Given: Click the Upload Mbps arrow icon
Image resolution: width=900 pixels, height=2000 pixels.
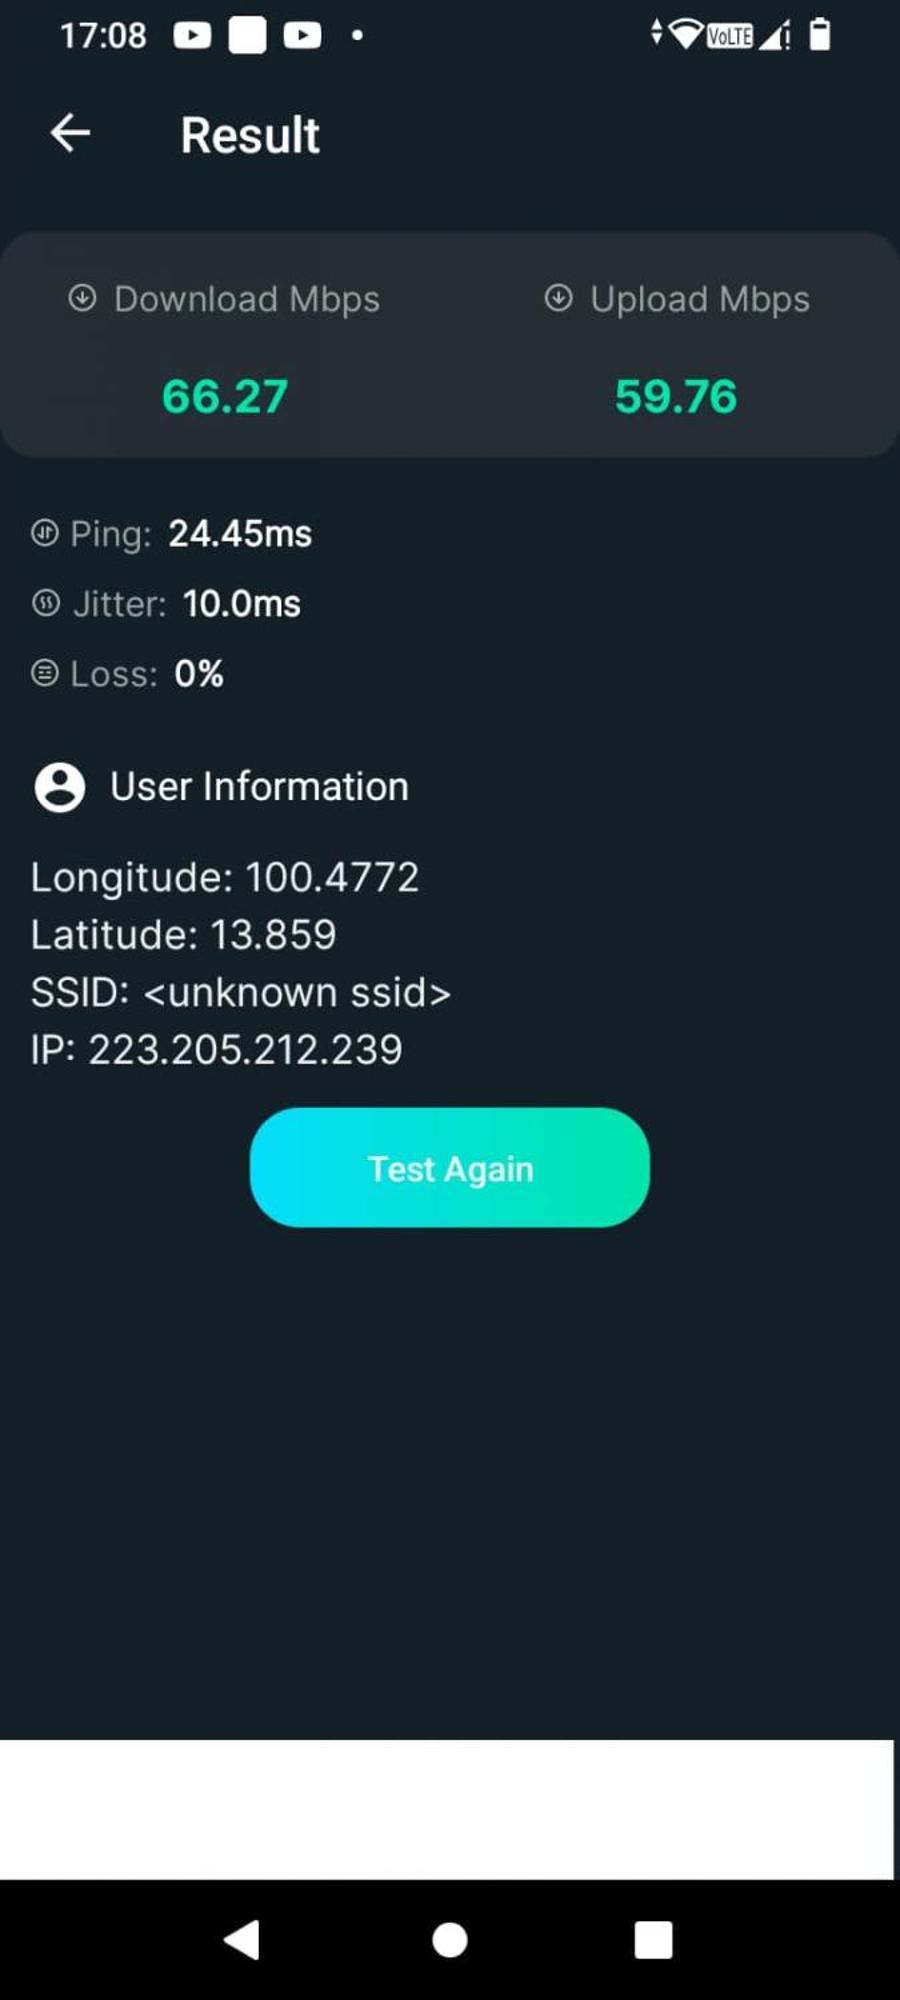Looking at the screenshot, I should [x=558, y=298].
